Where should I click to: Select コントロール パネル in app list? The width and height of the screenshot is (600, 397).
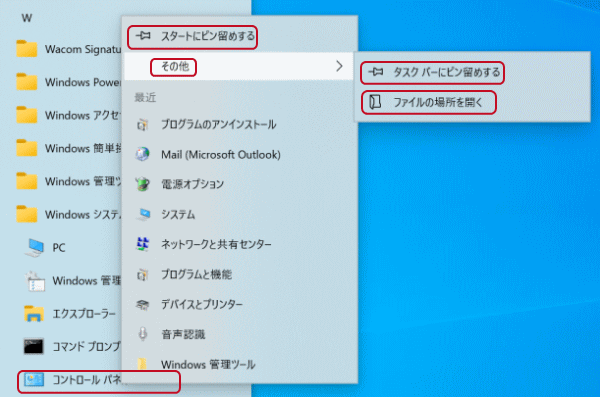86,380
